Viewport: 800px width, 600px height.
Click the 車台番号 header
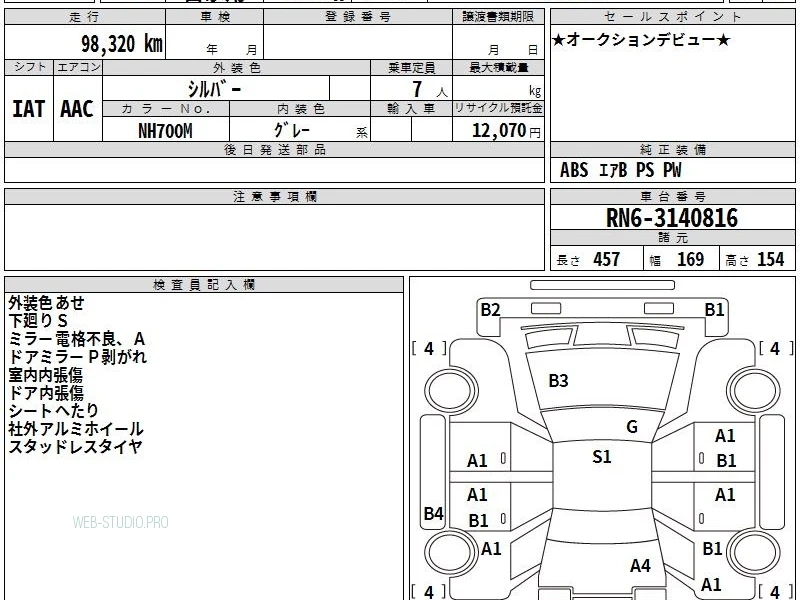click(x=672, y=196)
